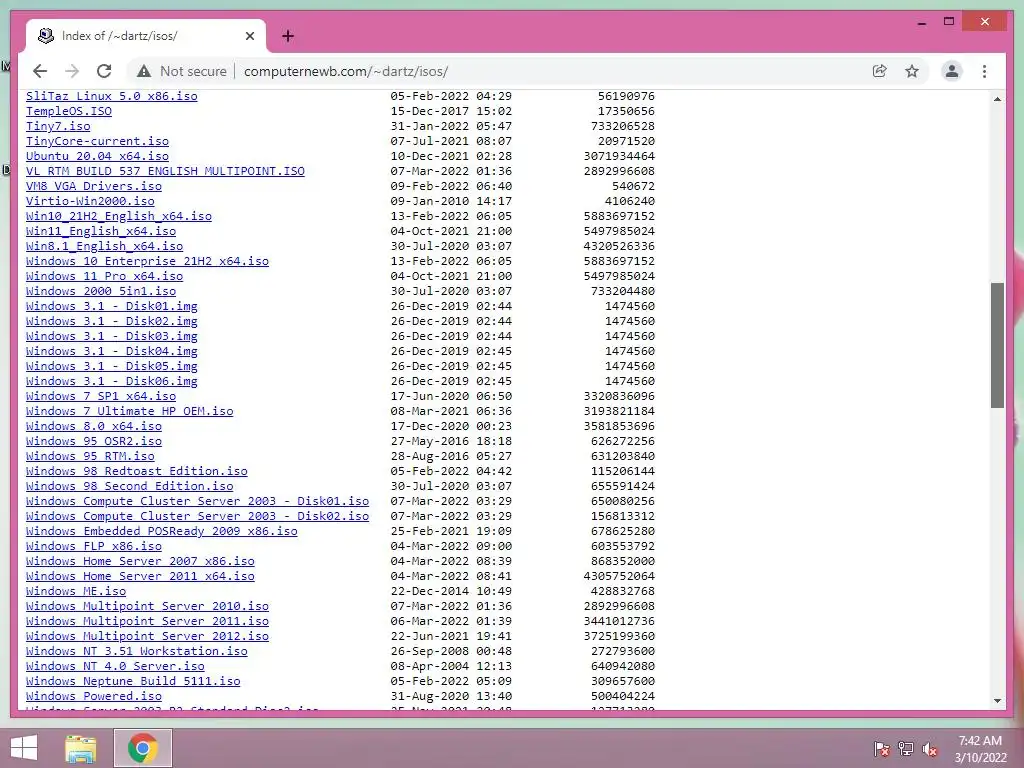Click Windows_Neptune_Build_5111.iso link

(x=133, y=682)
